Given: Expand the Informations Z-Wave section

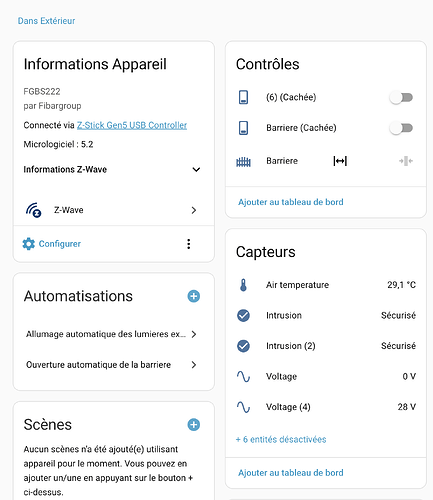Looking at the screenshot, I should click(112, 169).
